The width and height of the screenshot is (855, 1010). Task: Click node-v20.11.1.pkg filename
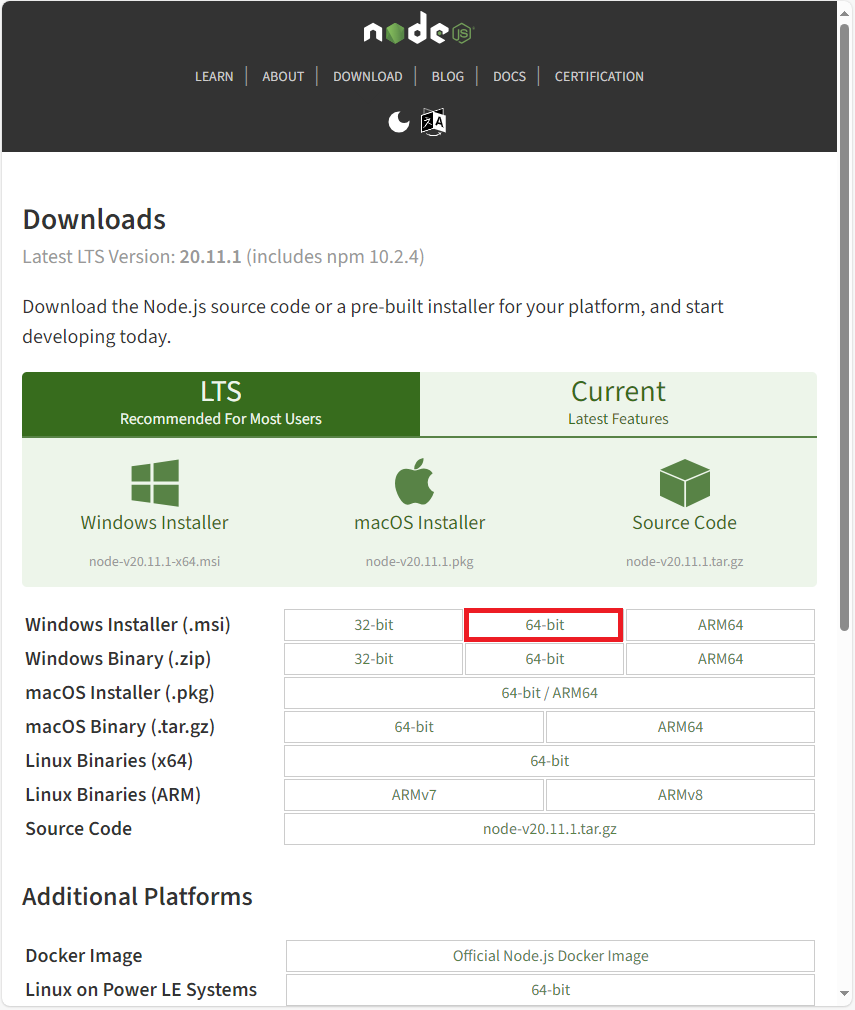[x=419, y=561]
